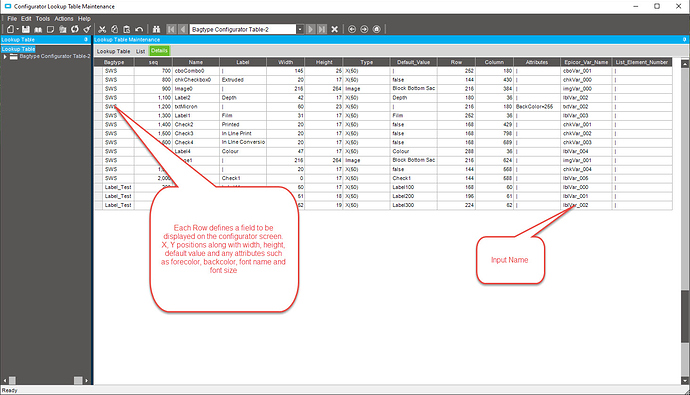This screenshot has width=690, height=395.
Task: Select the lblVar_005 variable cell
Action: (x=586, y=179)
